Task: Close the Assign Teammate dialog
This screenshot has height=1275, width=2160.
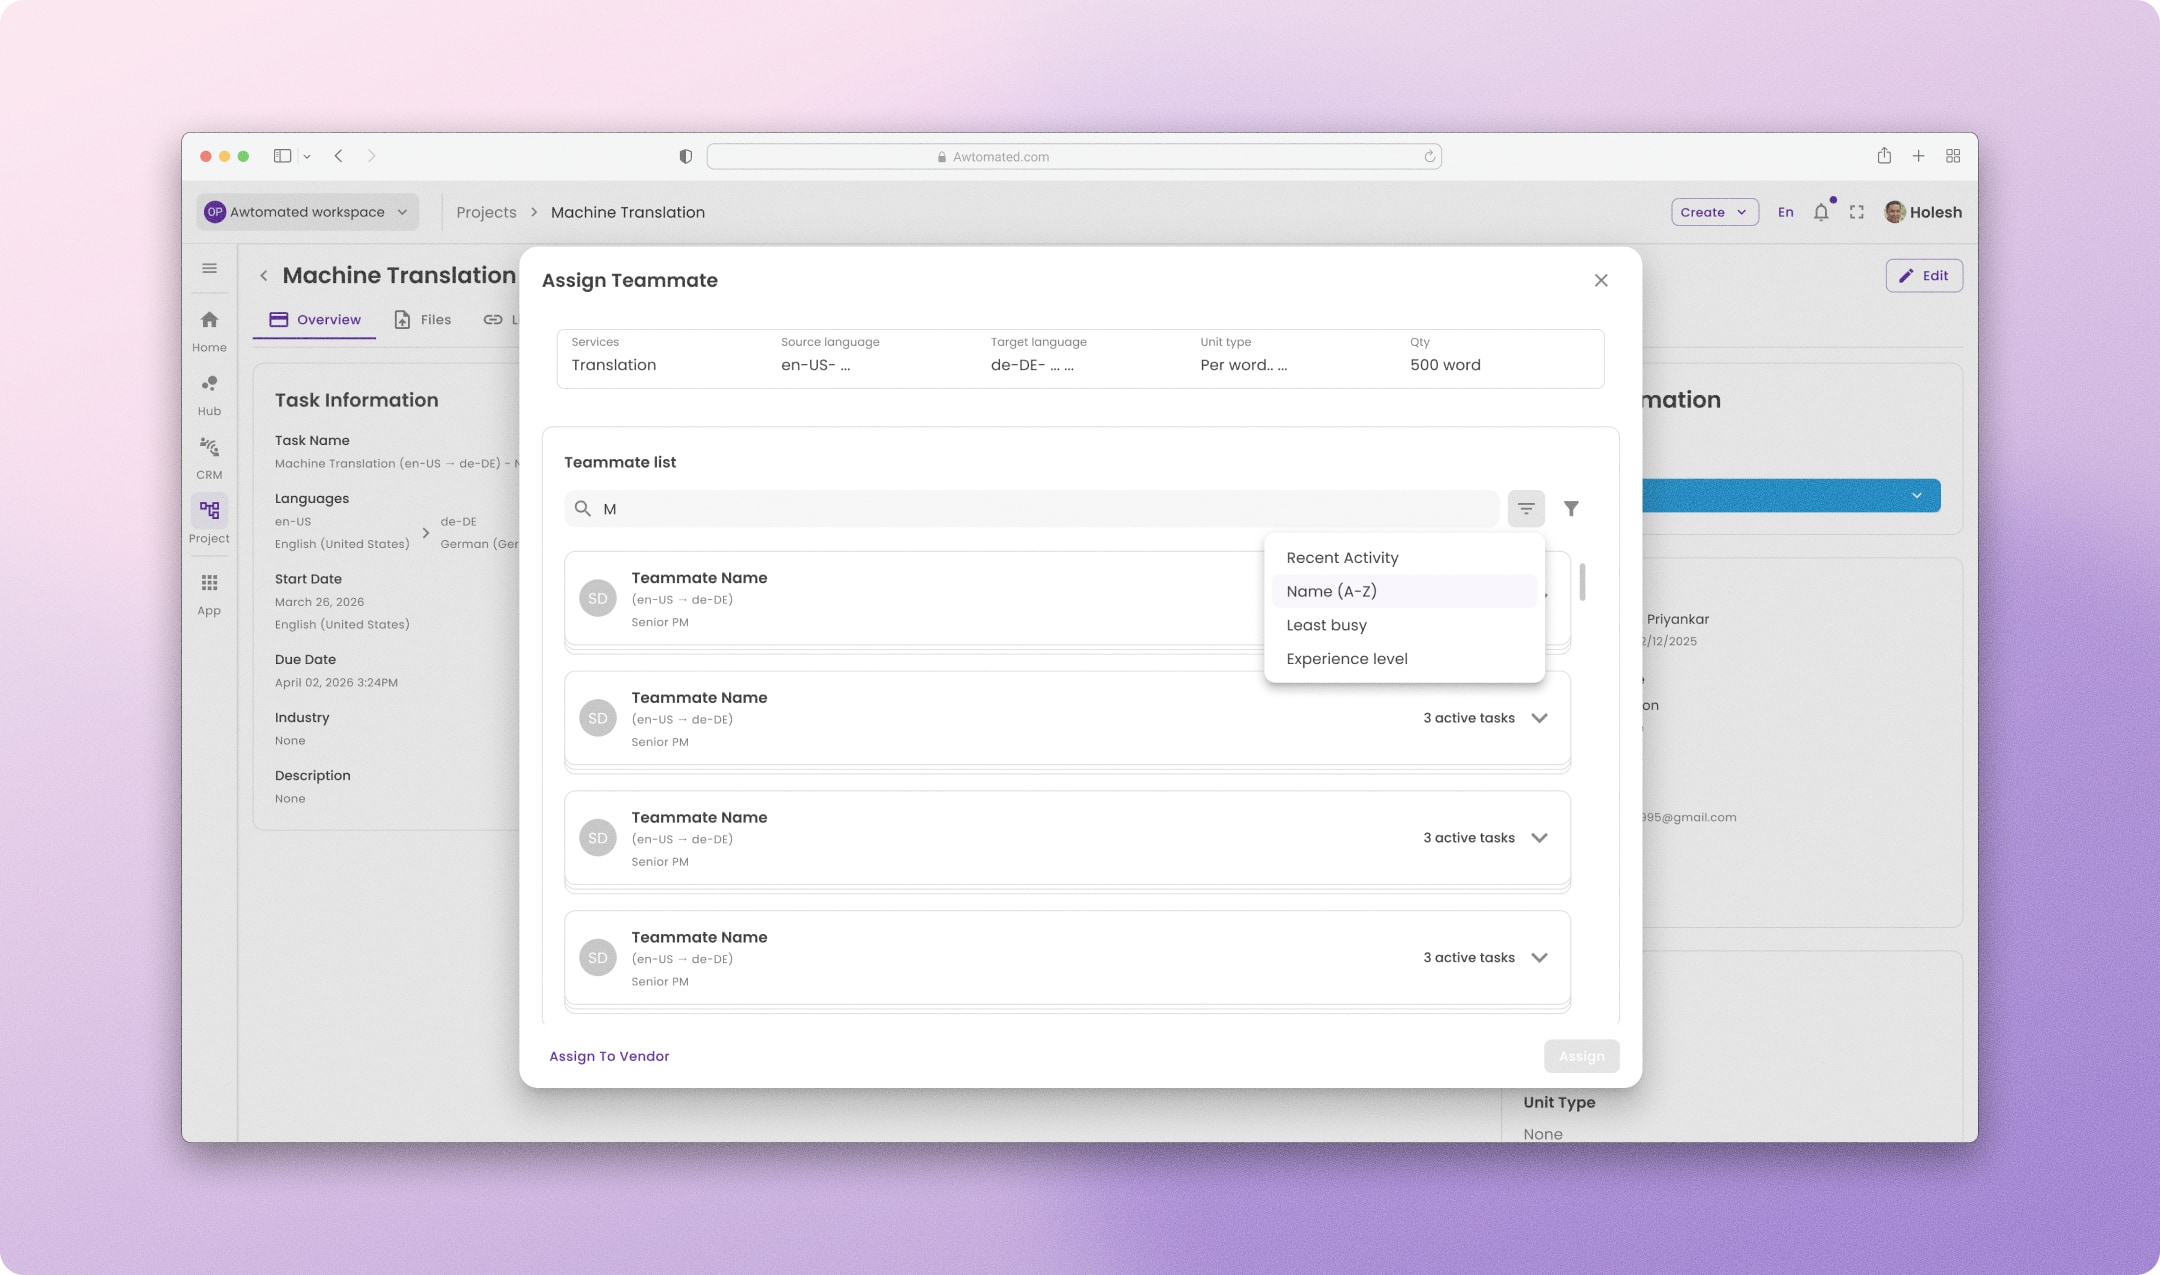Action: [1601, 280]
